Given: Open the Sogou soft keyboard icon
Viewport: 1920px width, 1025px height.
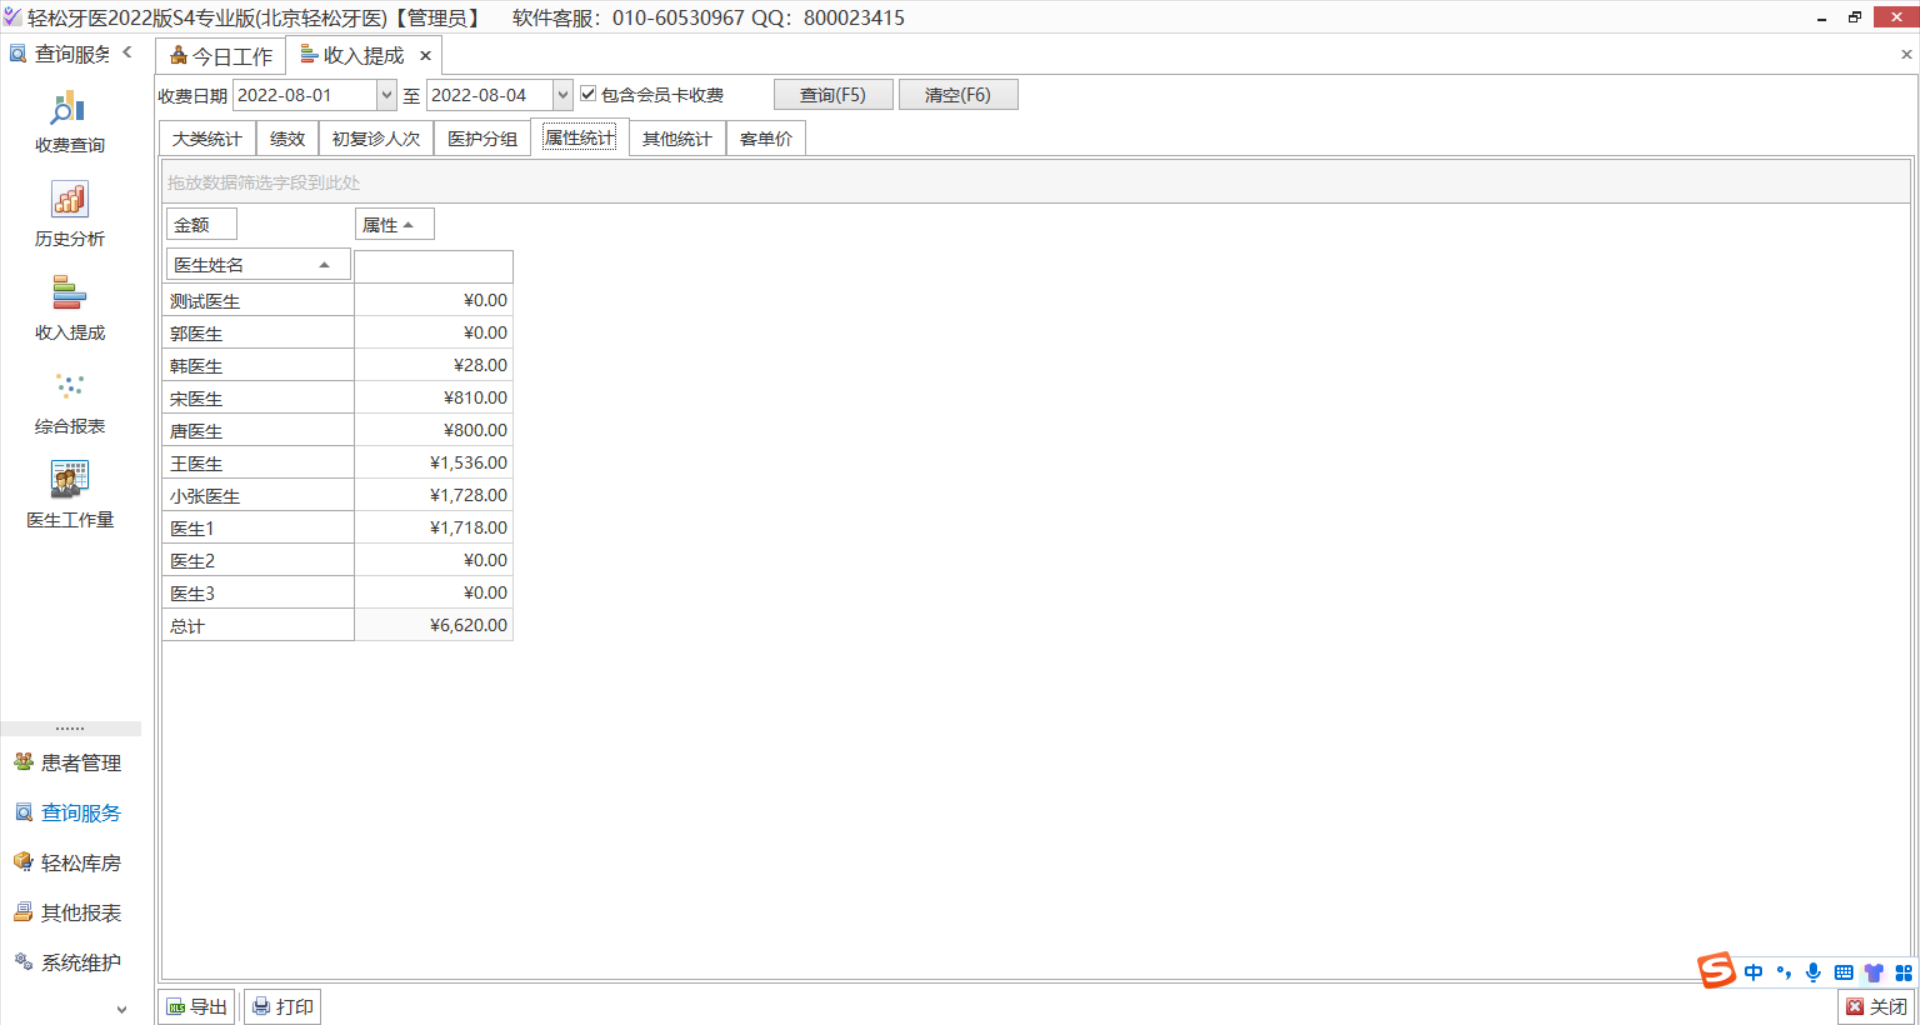Looking at the screenshot, I should pos(1844,972).
